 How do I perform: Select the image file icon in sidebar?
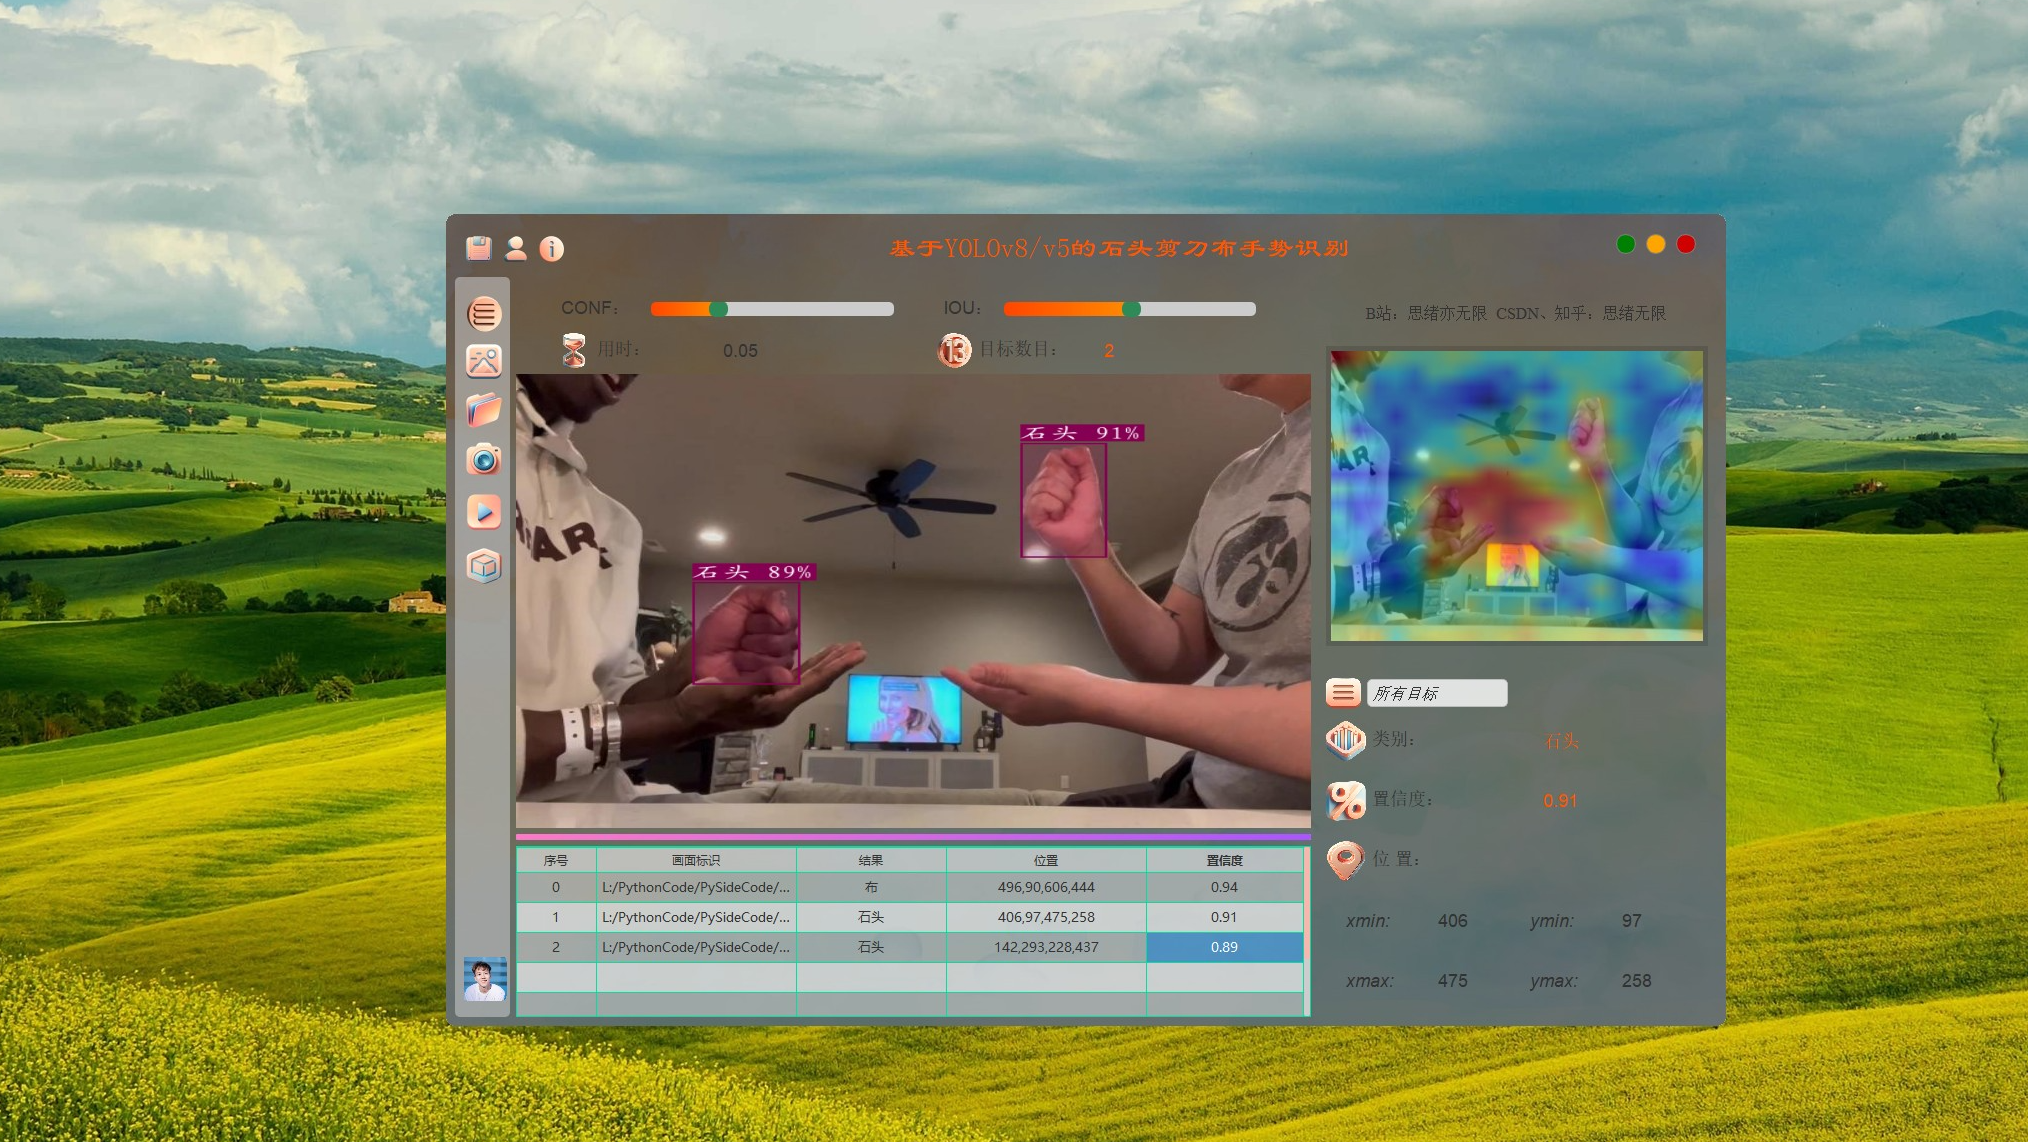click(x=484, y=361)
